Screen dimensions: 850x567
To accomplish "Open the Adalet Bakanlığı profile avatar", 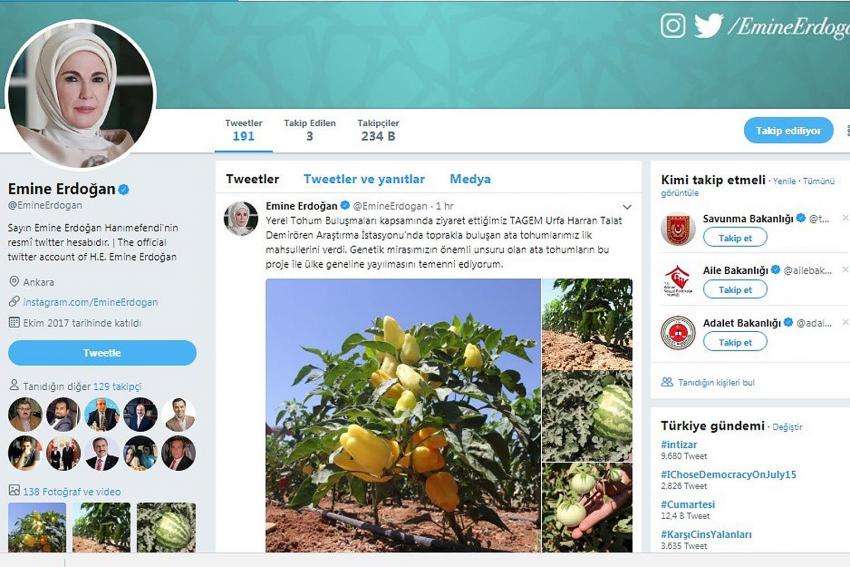I will point(678,333).
